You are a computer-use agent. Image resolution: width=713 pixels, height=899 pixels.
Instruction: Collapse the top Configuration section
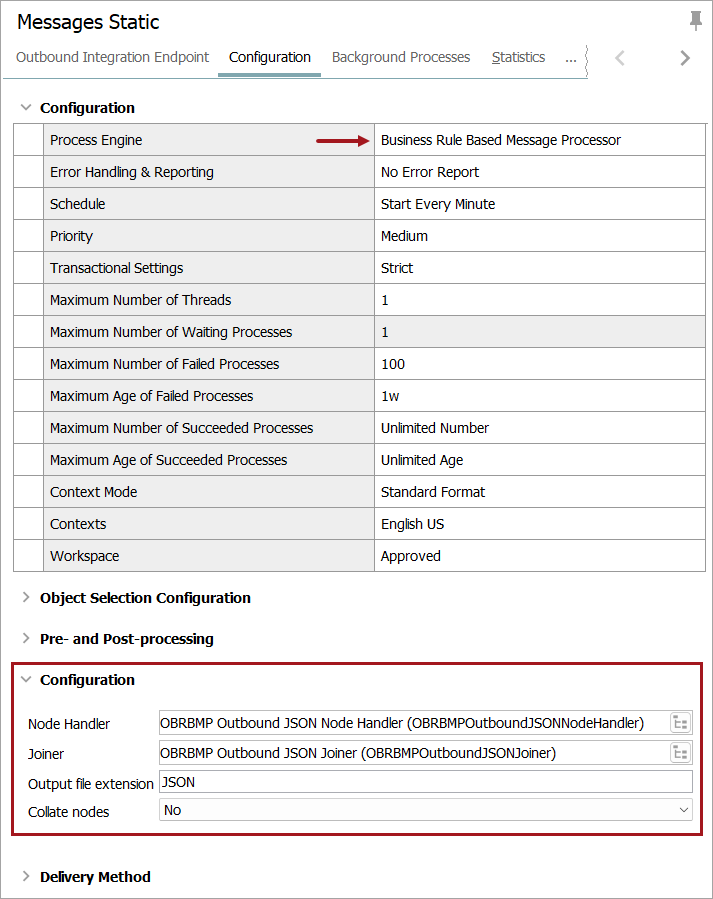(26, 108)
